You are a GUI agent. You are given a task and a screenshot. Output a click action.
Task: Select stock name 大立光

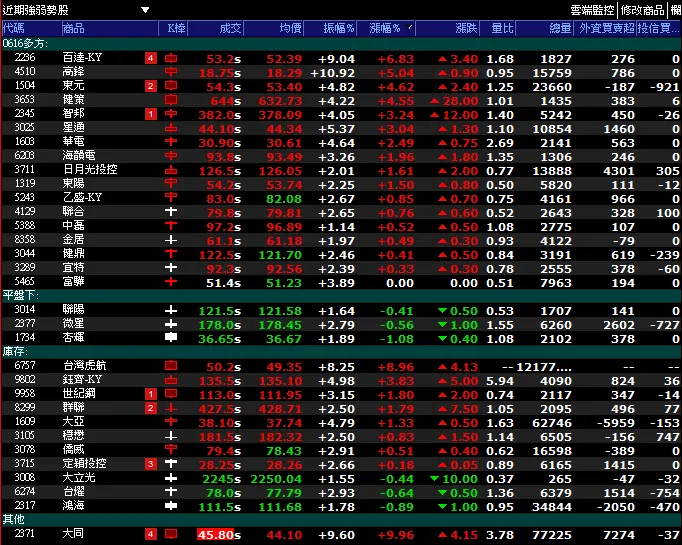click(79, 478)
